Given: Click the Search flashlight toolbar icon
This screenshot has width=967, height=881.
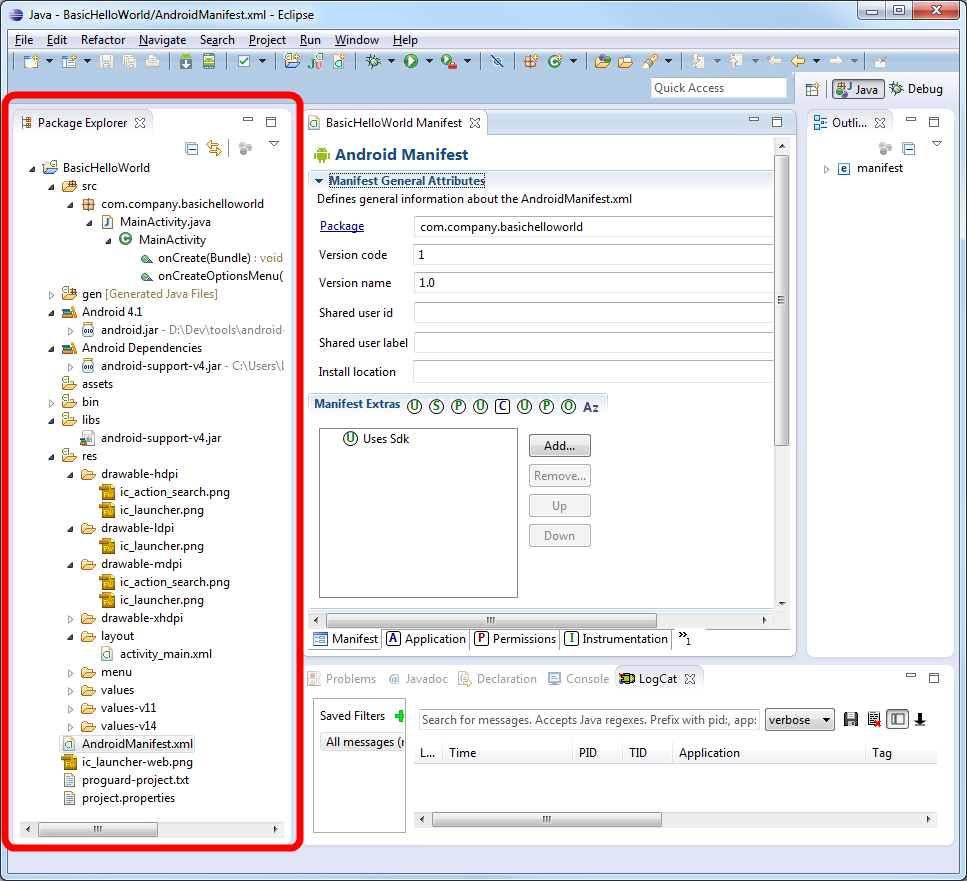Looking at the screenshot, I should pos(649,61).
